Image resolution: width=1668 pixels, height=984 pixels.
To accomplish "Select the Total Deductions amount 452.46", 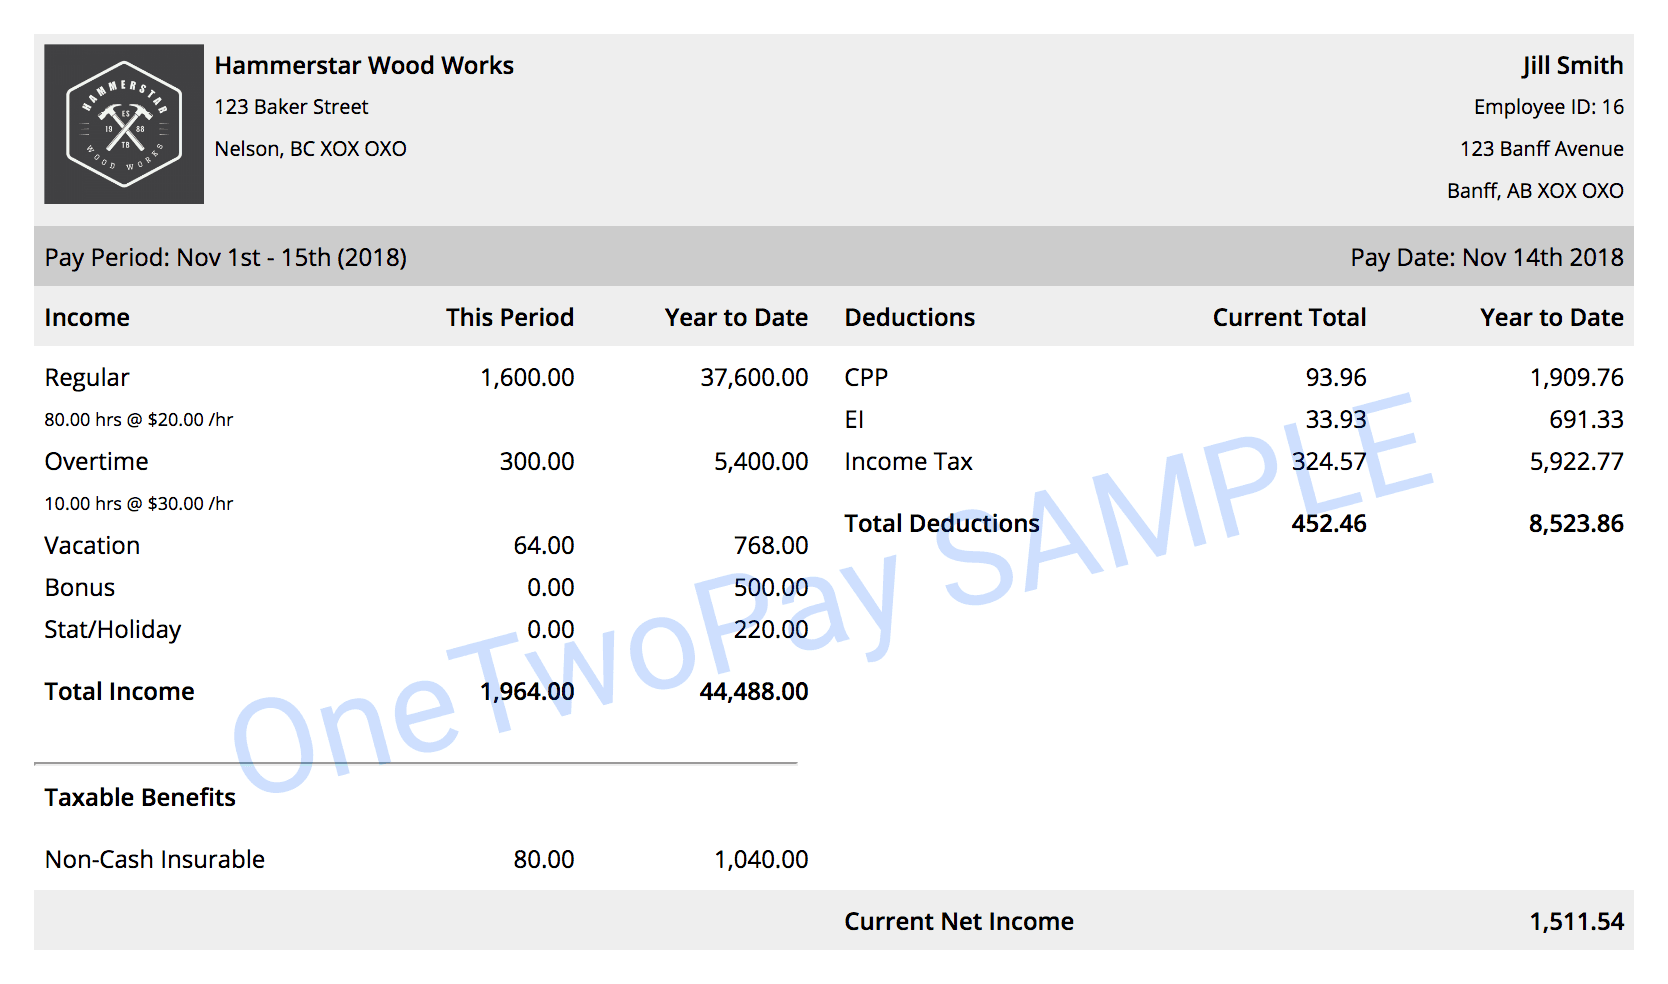I will 1328,524.
